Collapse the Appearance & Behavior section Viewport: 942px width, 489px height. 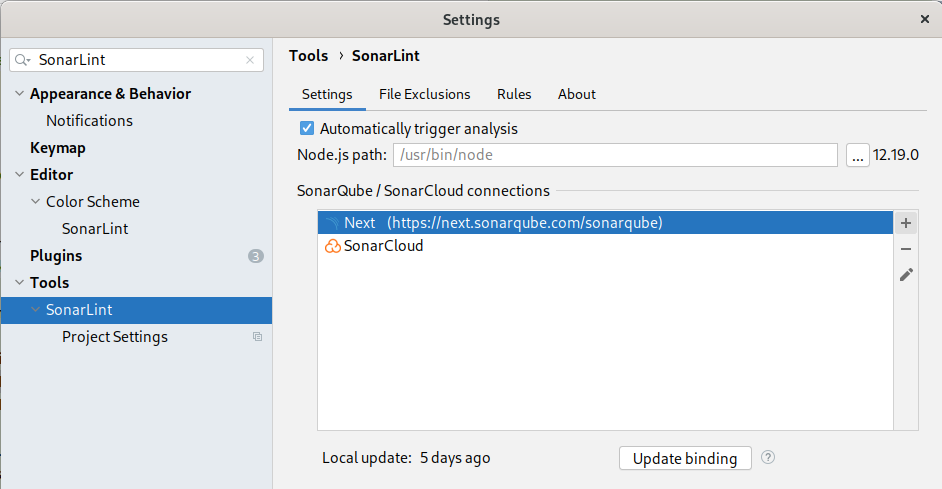click(x=19, y=94)
